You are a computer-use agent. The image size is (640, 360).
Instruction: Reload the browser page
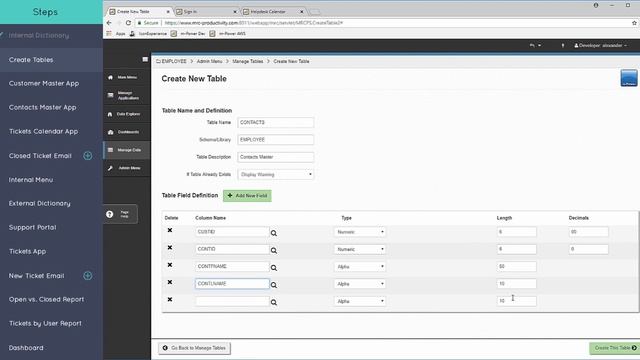point(128,23)
